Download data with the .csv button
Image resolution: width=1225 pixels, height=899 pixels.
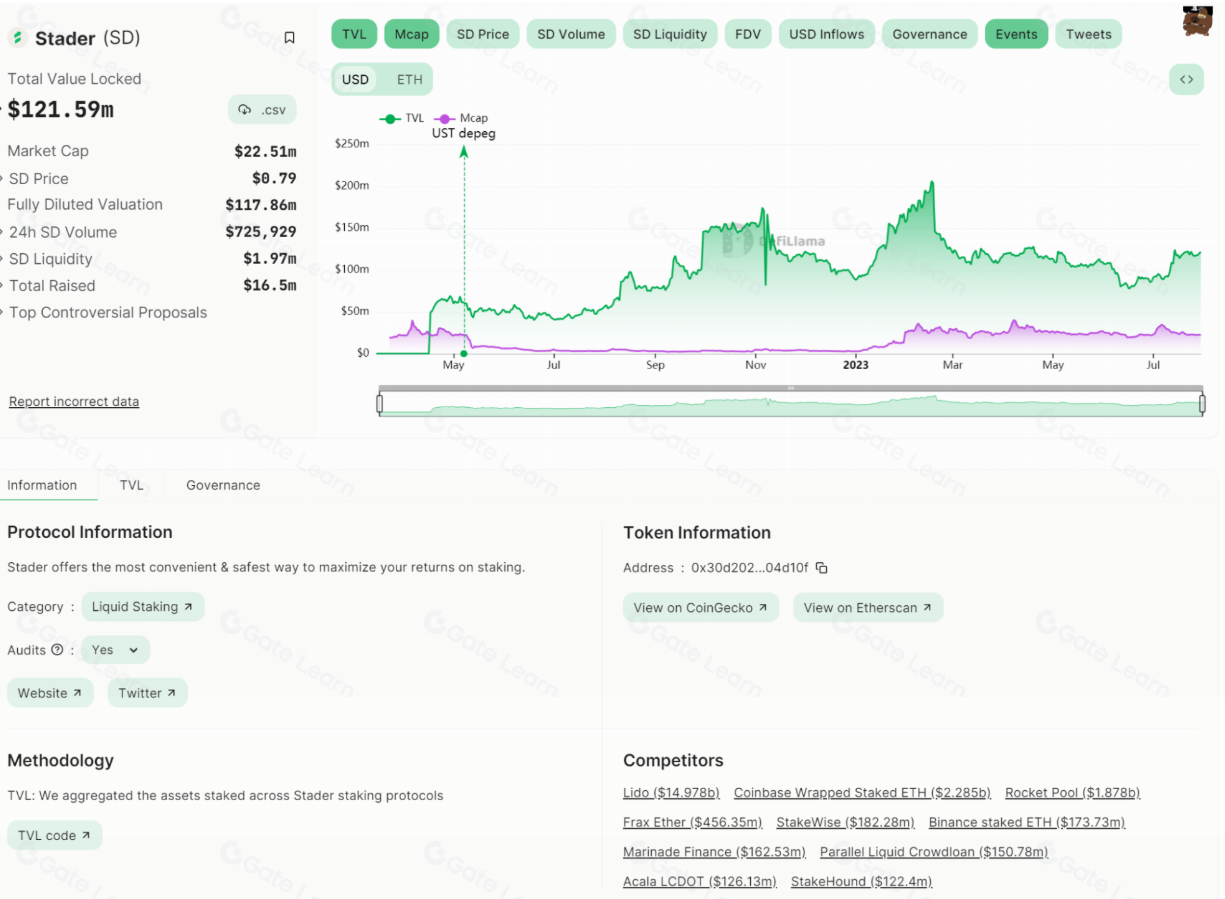click(263, 110)
